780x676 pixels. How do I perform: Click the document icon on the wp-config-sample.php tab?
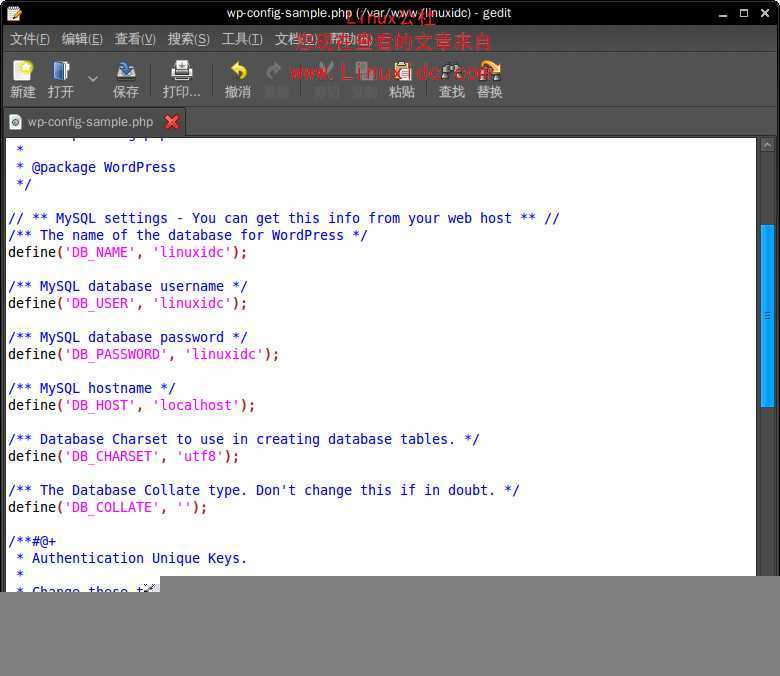15,121
